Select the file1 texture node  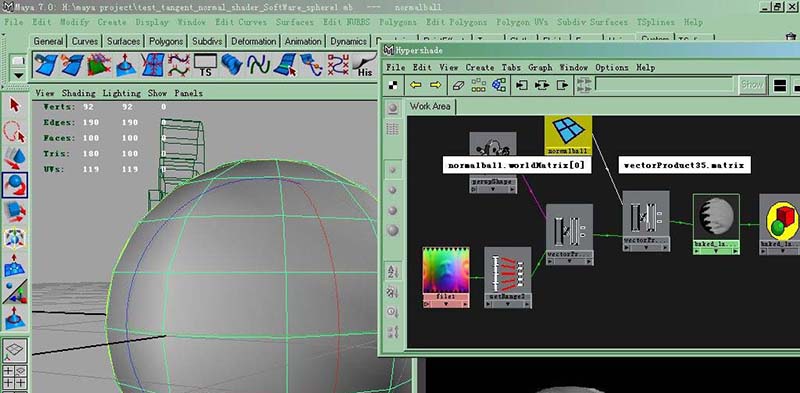pos(446,277)
